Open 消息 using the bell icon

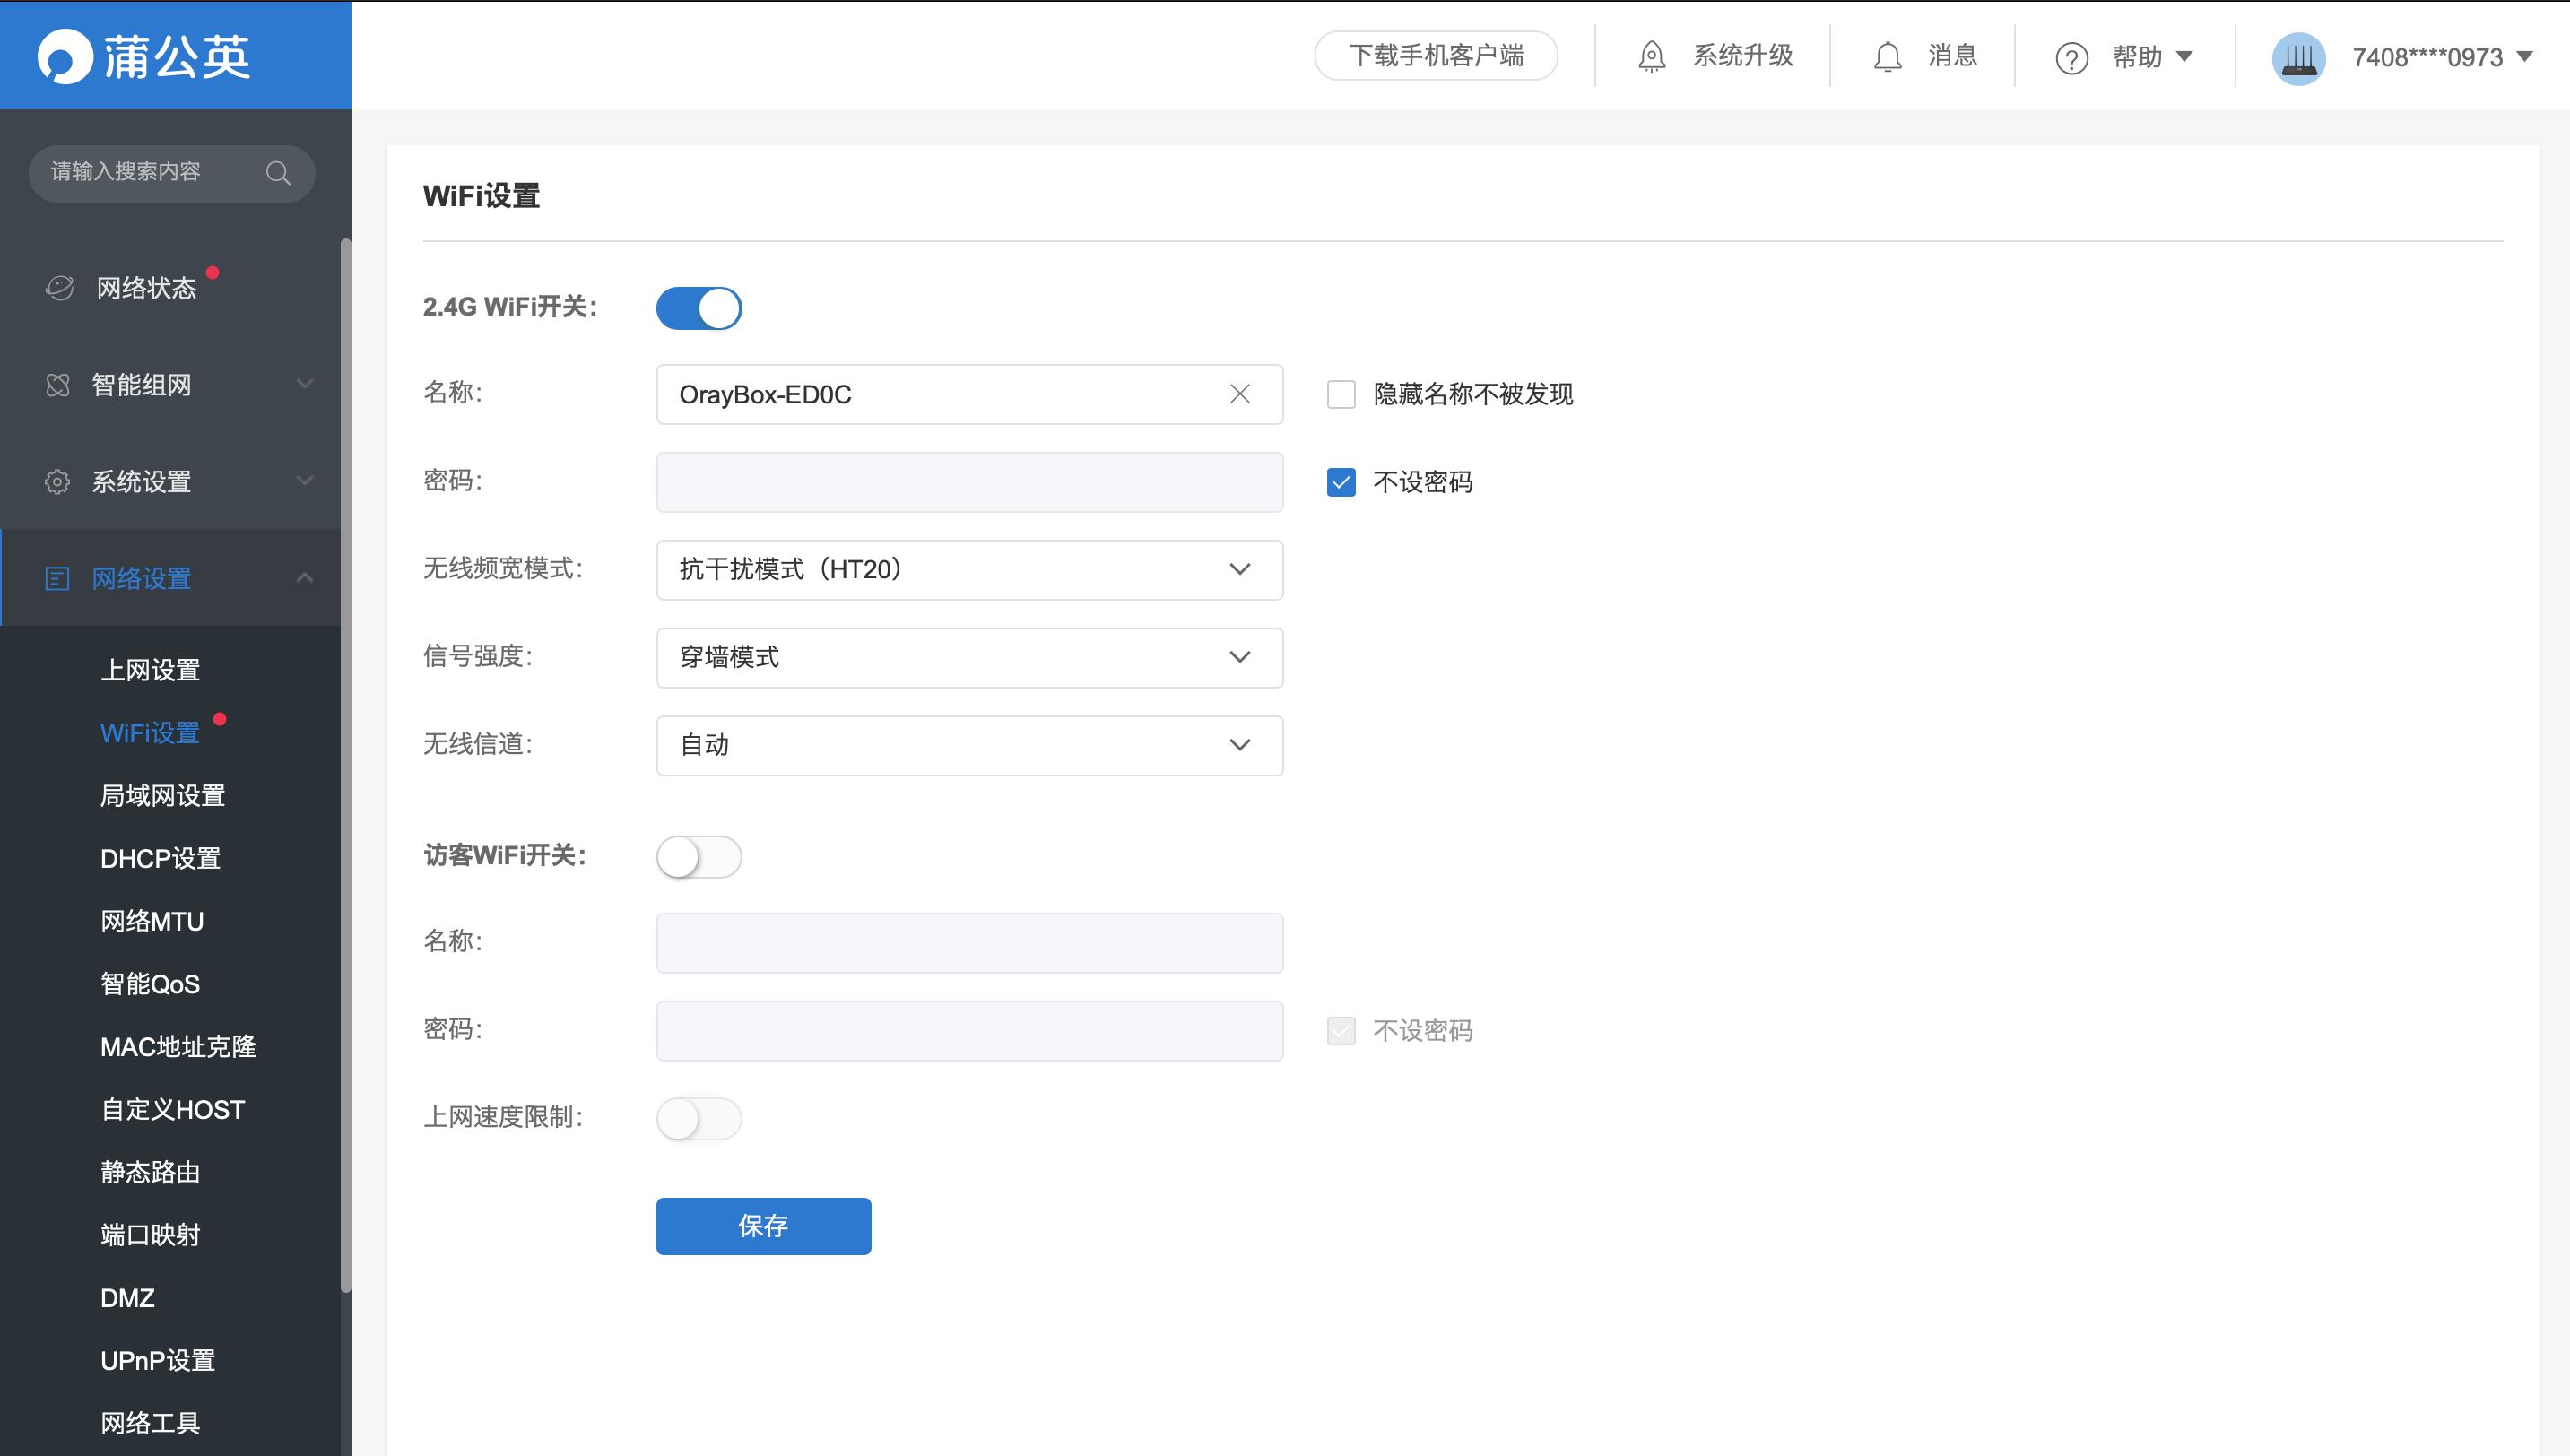click(1887, 56)
